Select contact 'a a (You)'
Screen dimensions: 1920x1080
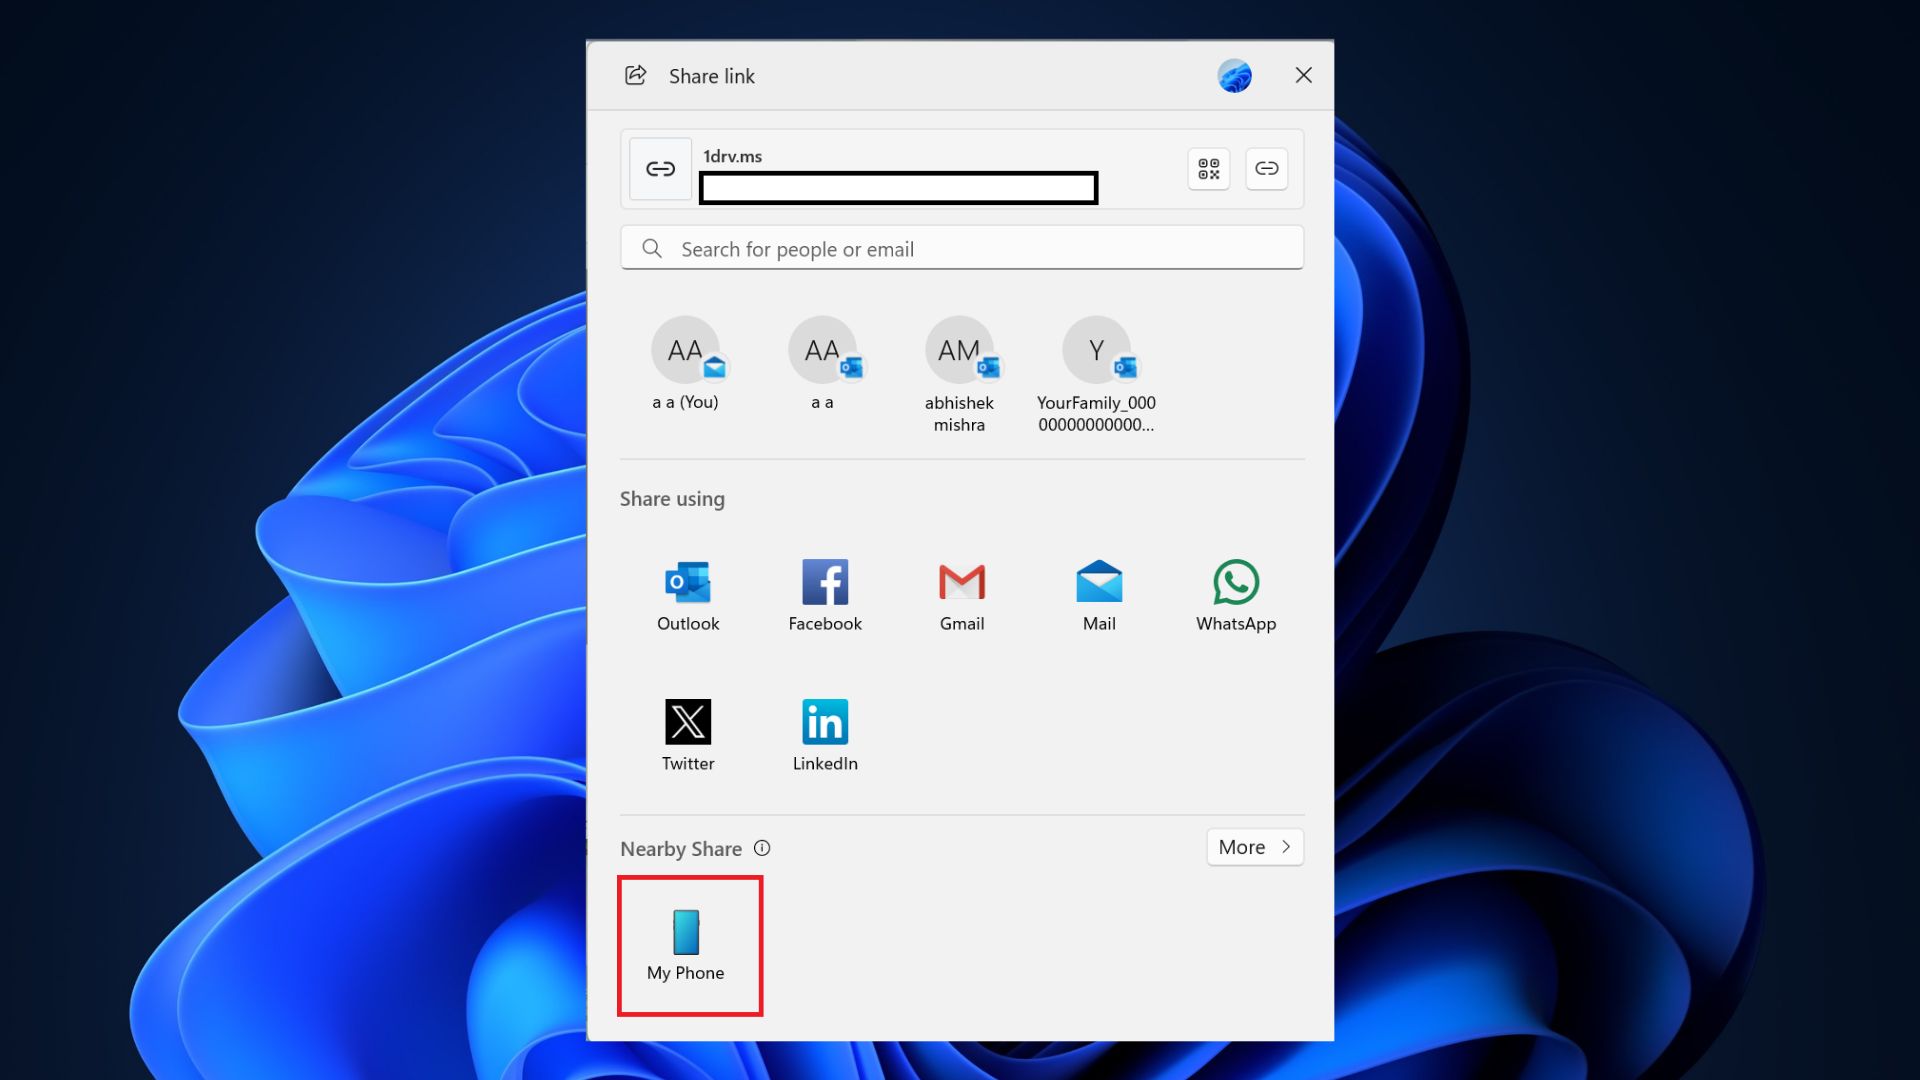(x=686, y=365)
